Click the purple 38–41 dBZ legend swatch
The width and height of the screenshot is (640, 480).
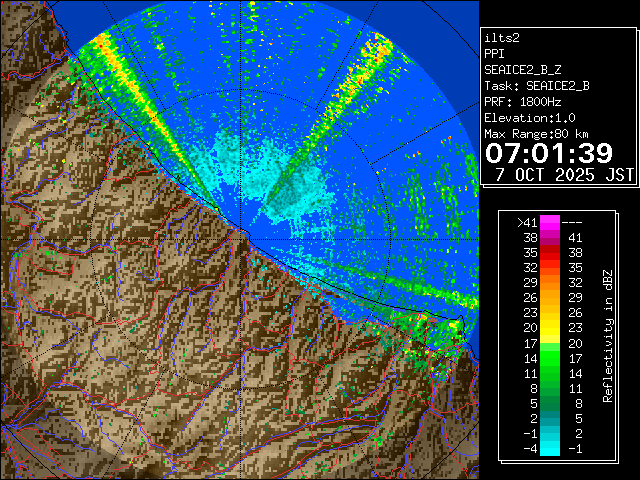tap(550, 238)
